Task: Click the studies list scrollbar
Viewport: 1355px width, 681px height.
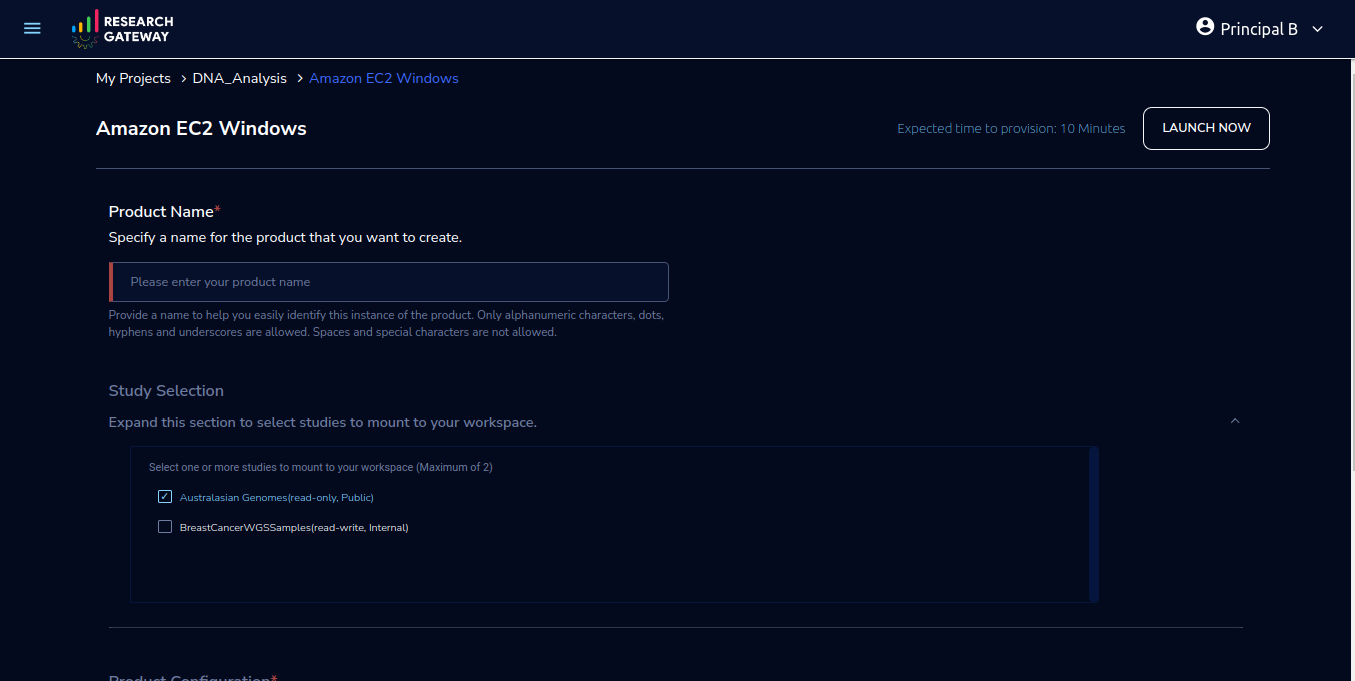Action: (1094, 524)
